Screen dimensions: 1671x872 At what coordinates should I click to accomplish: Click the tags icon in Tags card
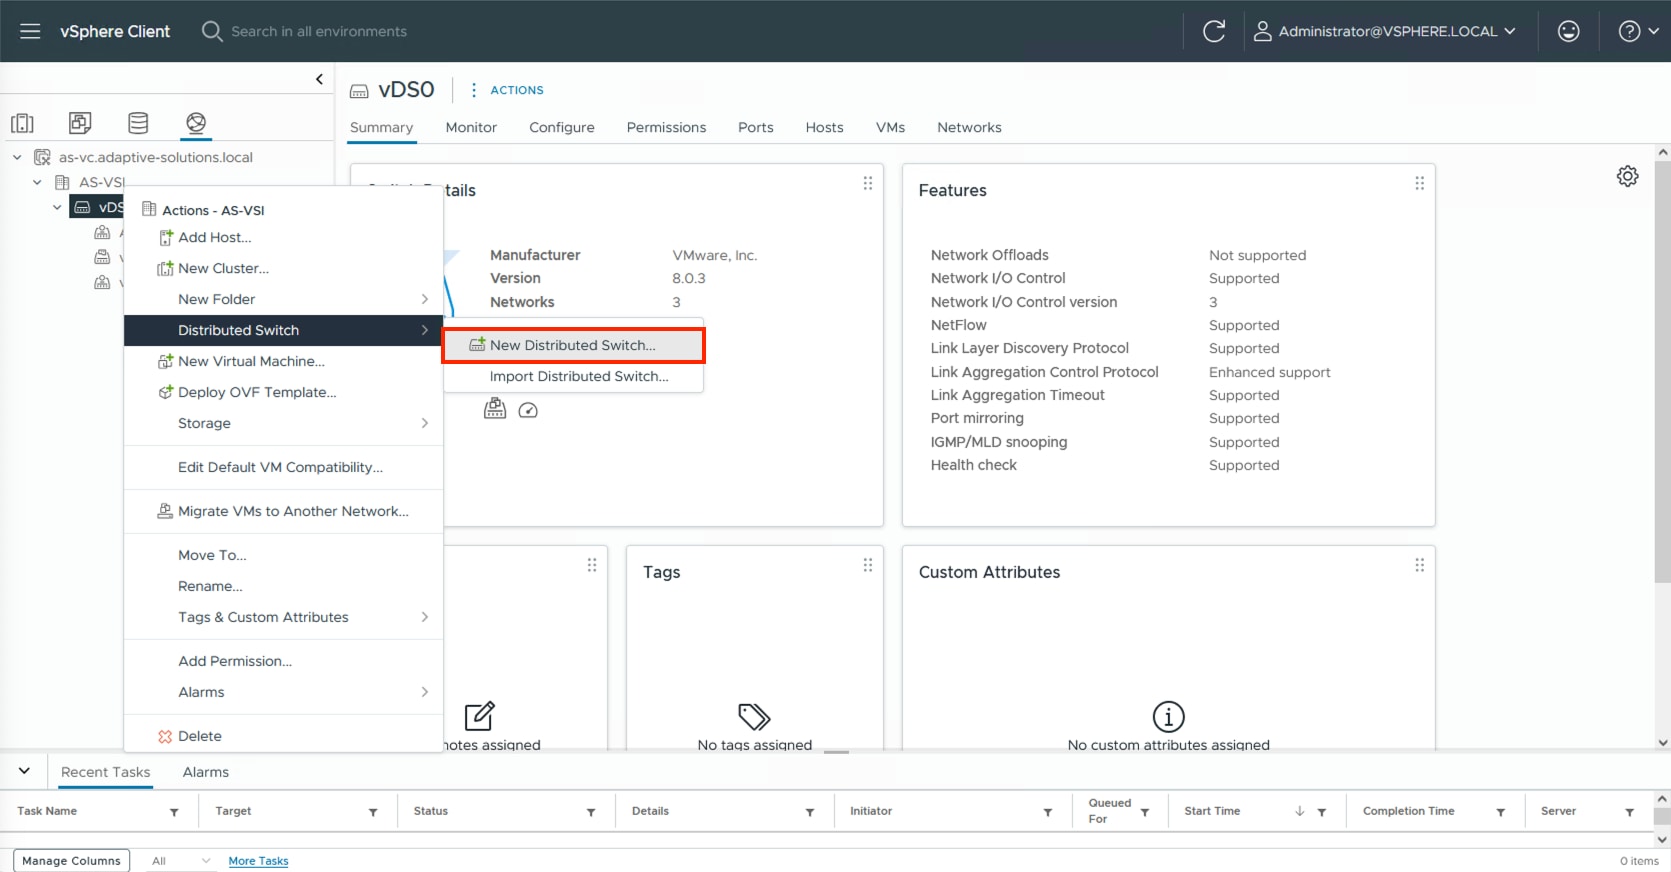tap(754, 716)
